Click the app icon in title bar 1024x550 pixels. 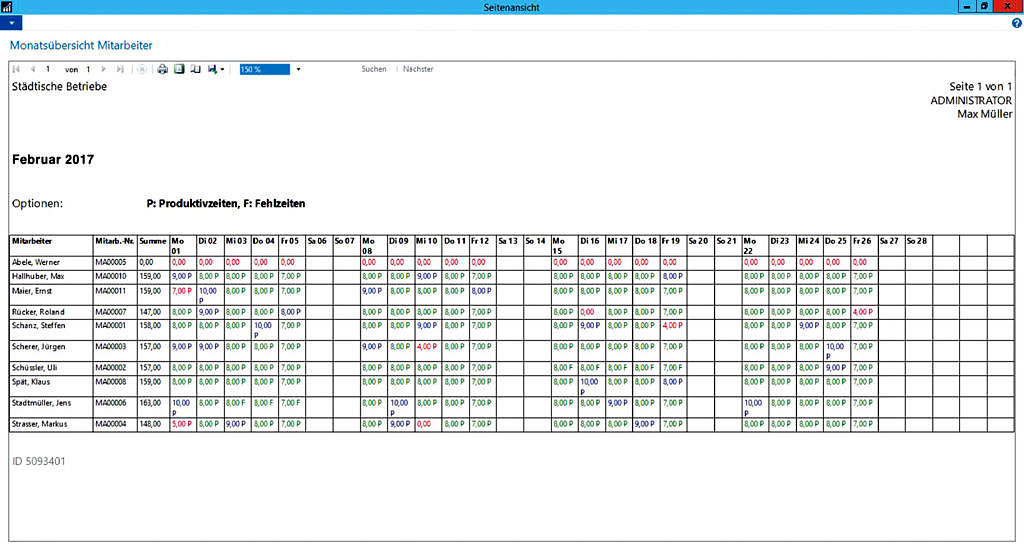pyautogui.click(x=8, y=6)
